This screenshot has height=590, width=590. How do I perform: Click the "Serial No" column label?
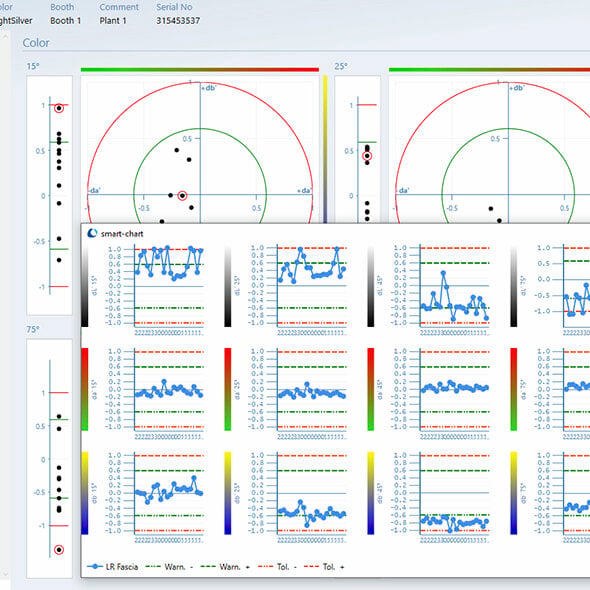pos(174,7)
